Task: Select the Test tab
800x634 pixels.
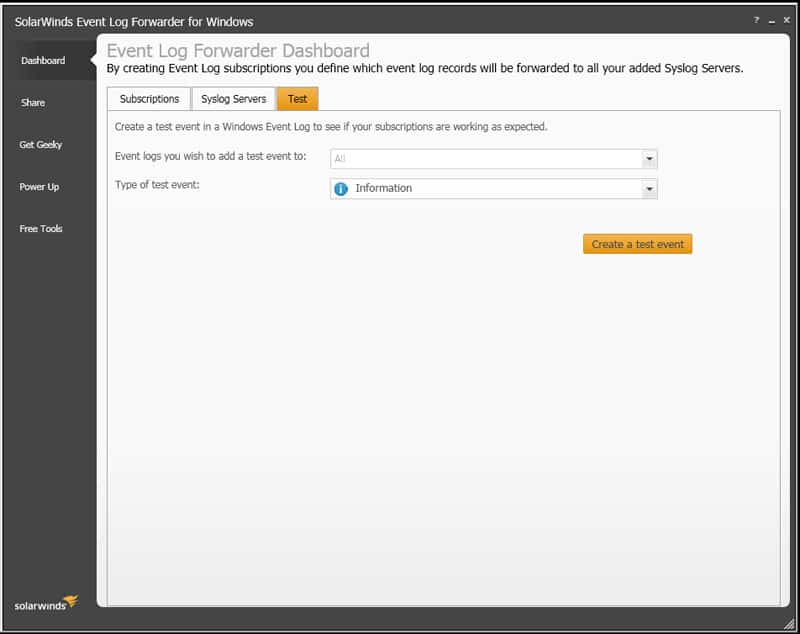Action: tap(297, 98)
